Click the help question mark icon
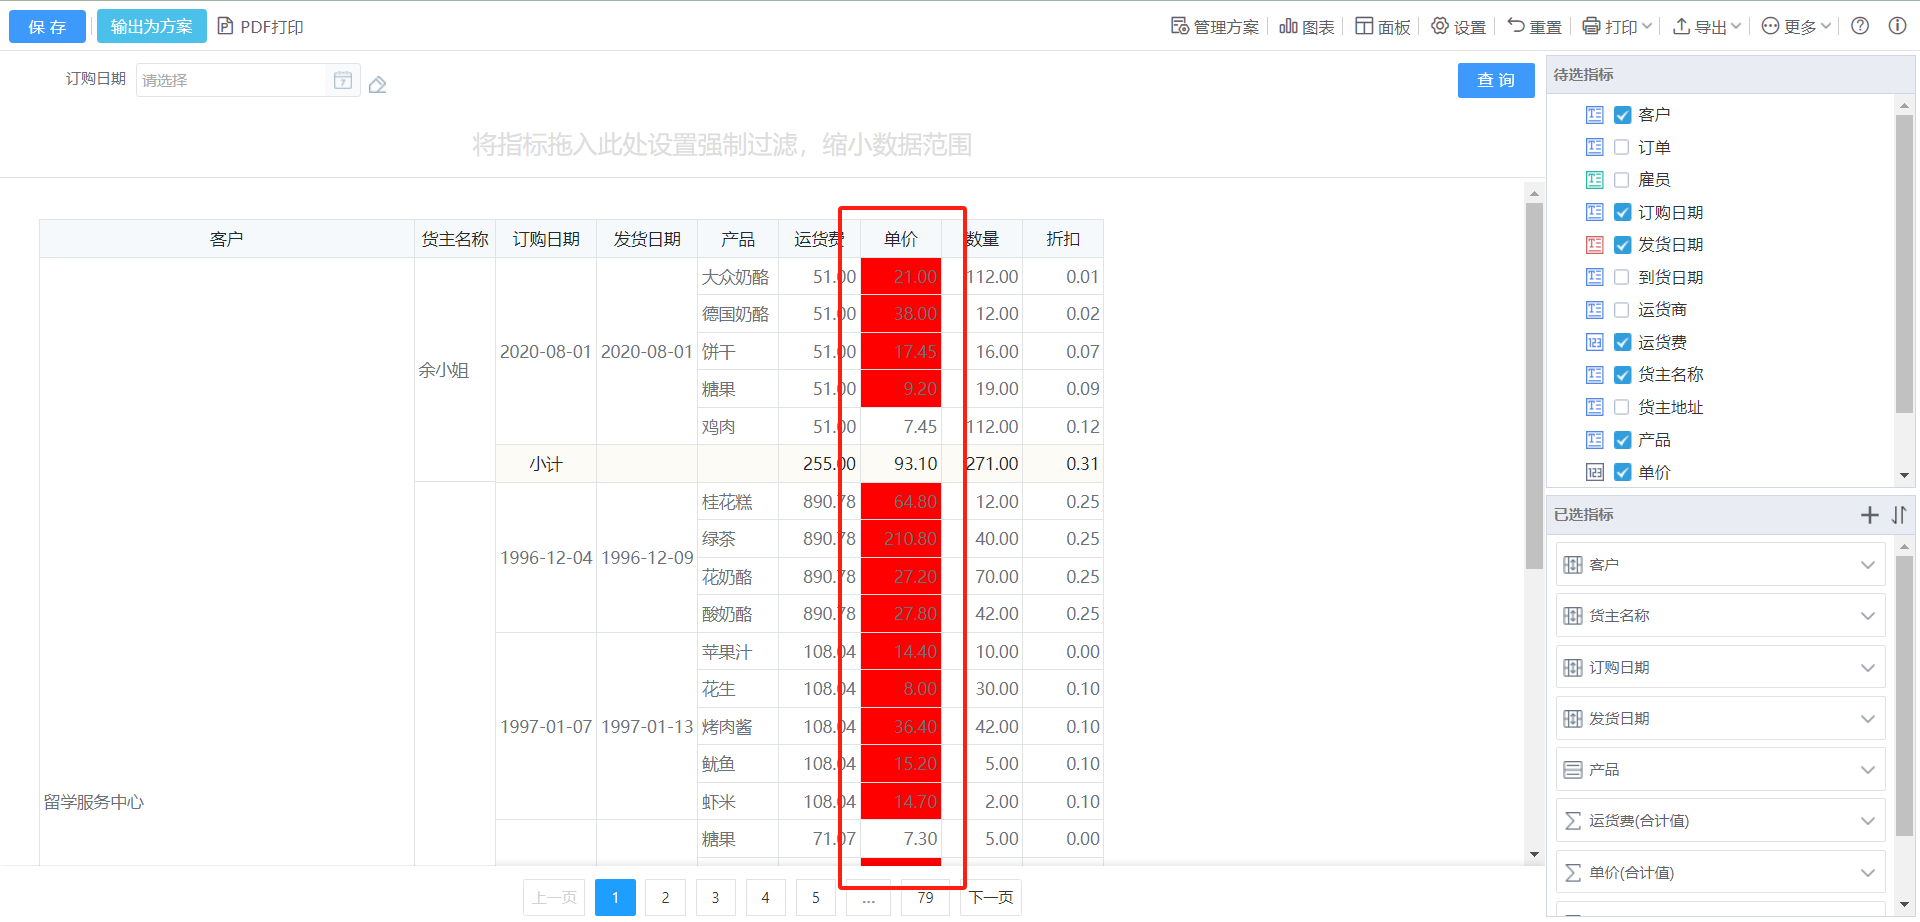Screen dimensions: 1920x922 (1860, 26)
